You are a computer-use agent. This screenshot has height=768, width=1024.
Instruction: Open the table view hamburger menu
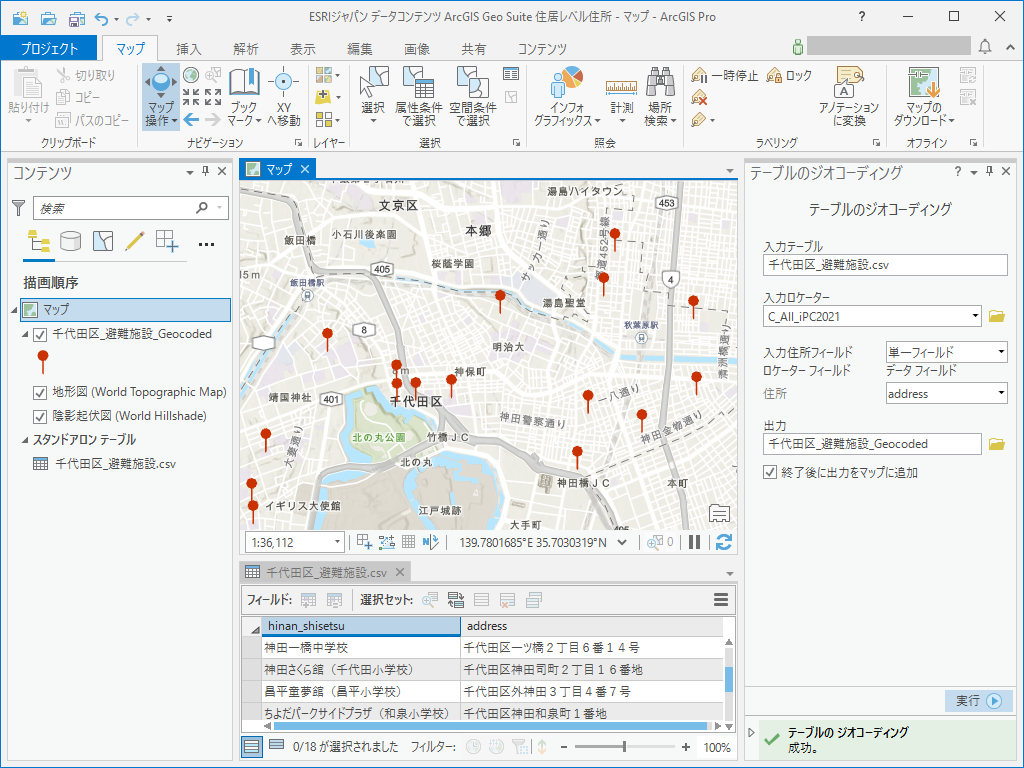pyautogui.click(x=721, y=600)
